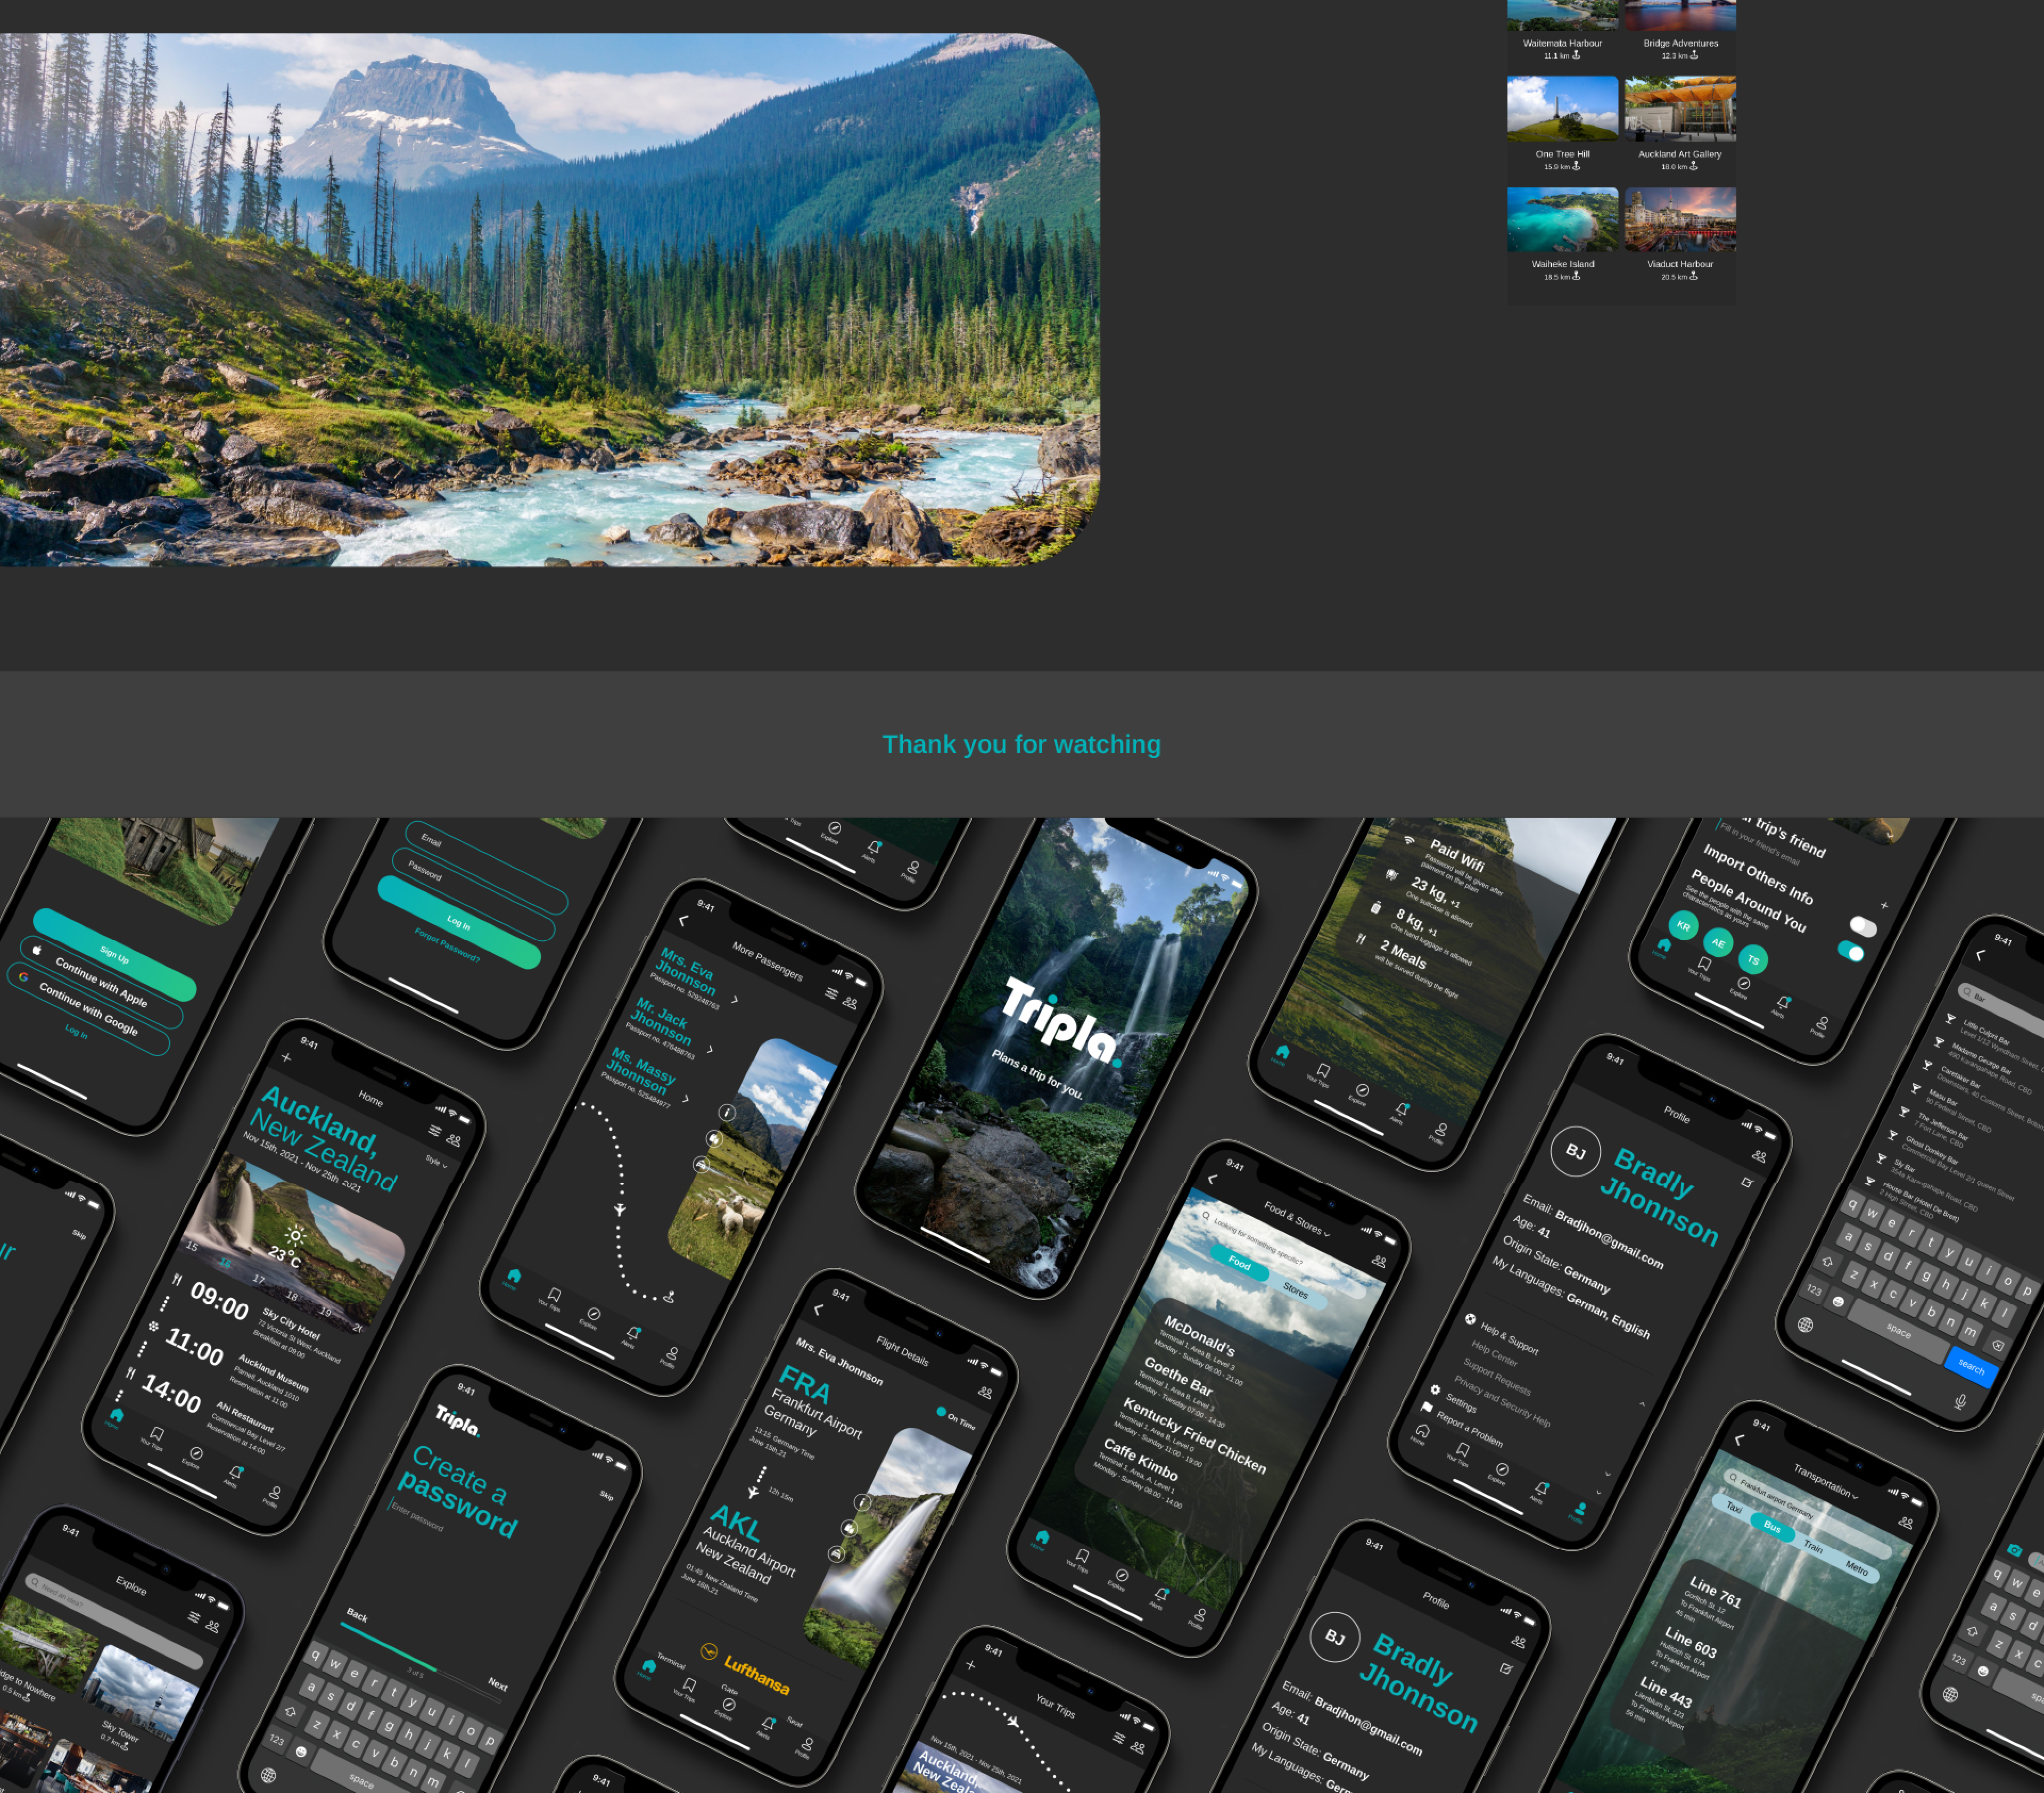This screenshot has width=2044, height=1793.
Task: Tap backspace key on Bar search keyboard
Action: tap(1997, 1345)
